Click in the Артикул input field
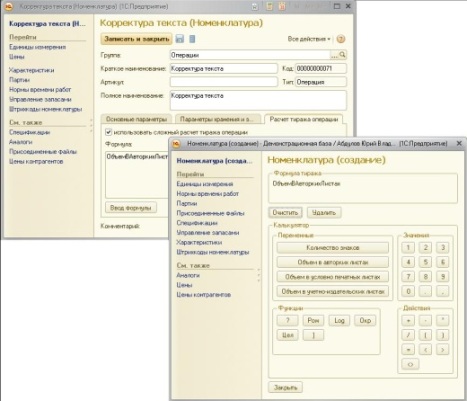The height and width of the screenshot is (401, 467). point(224,82)
